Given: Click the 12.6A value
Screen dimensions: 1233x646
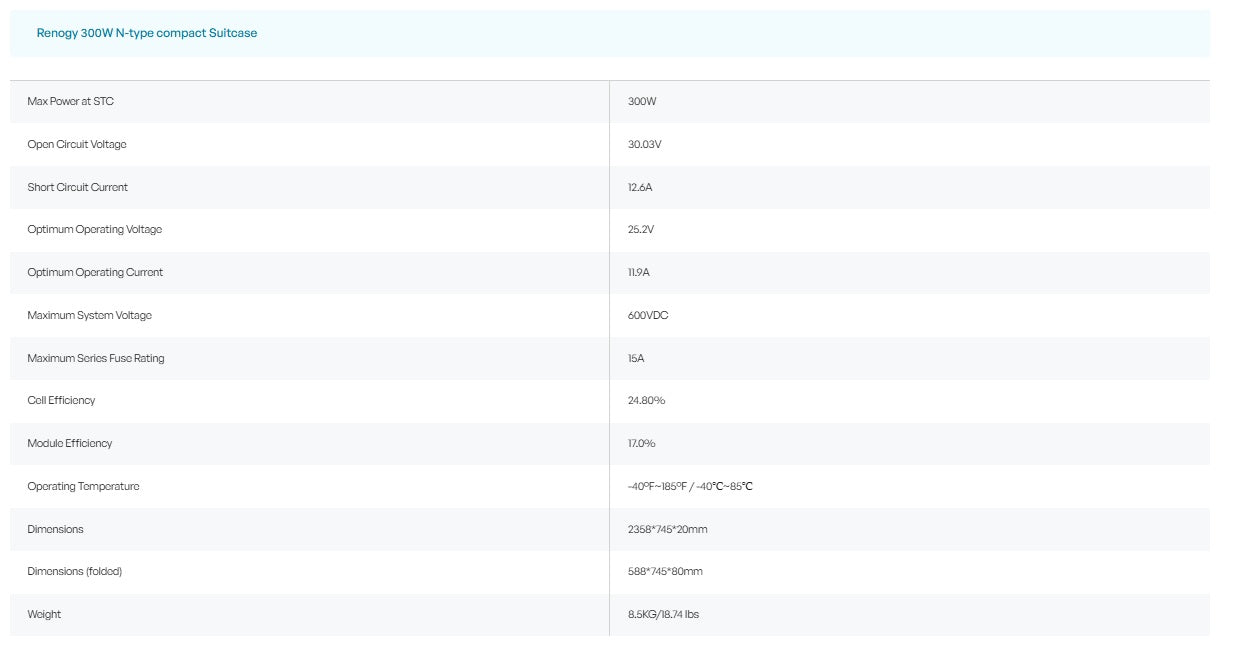Looking at the screenshot, I should 640,187.
